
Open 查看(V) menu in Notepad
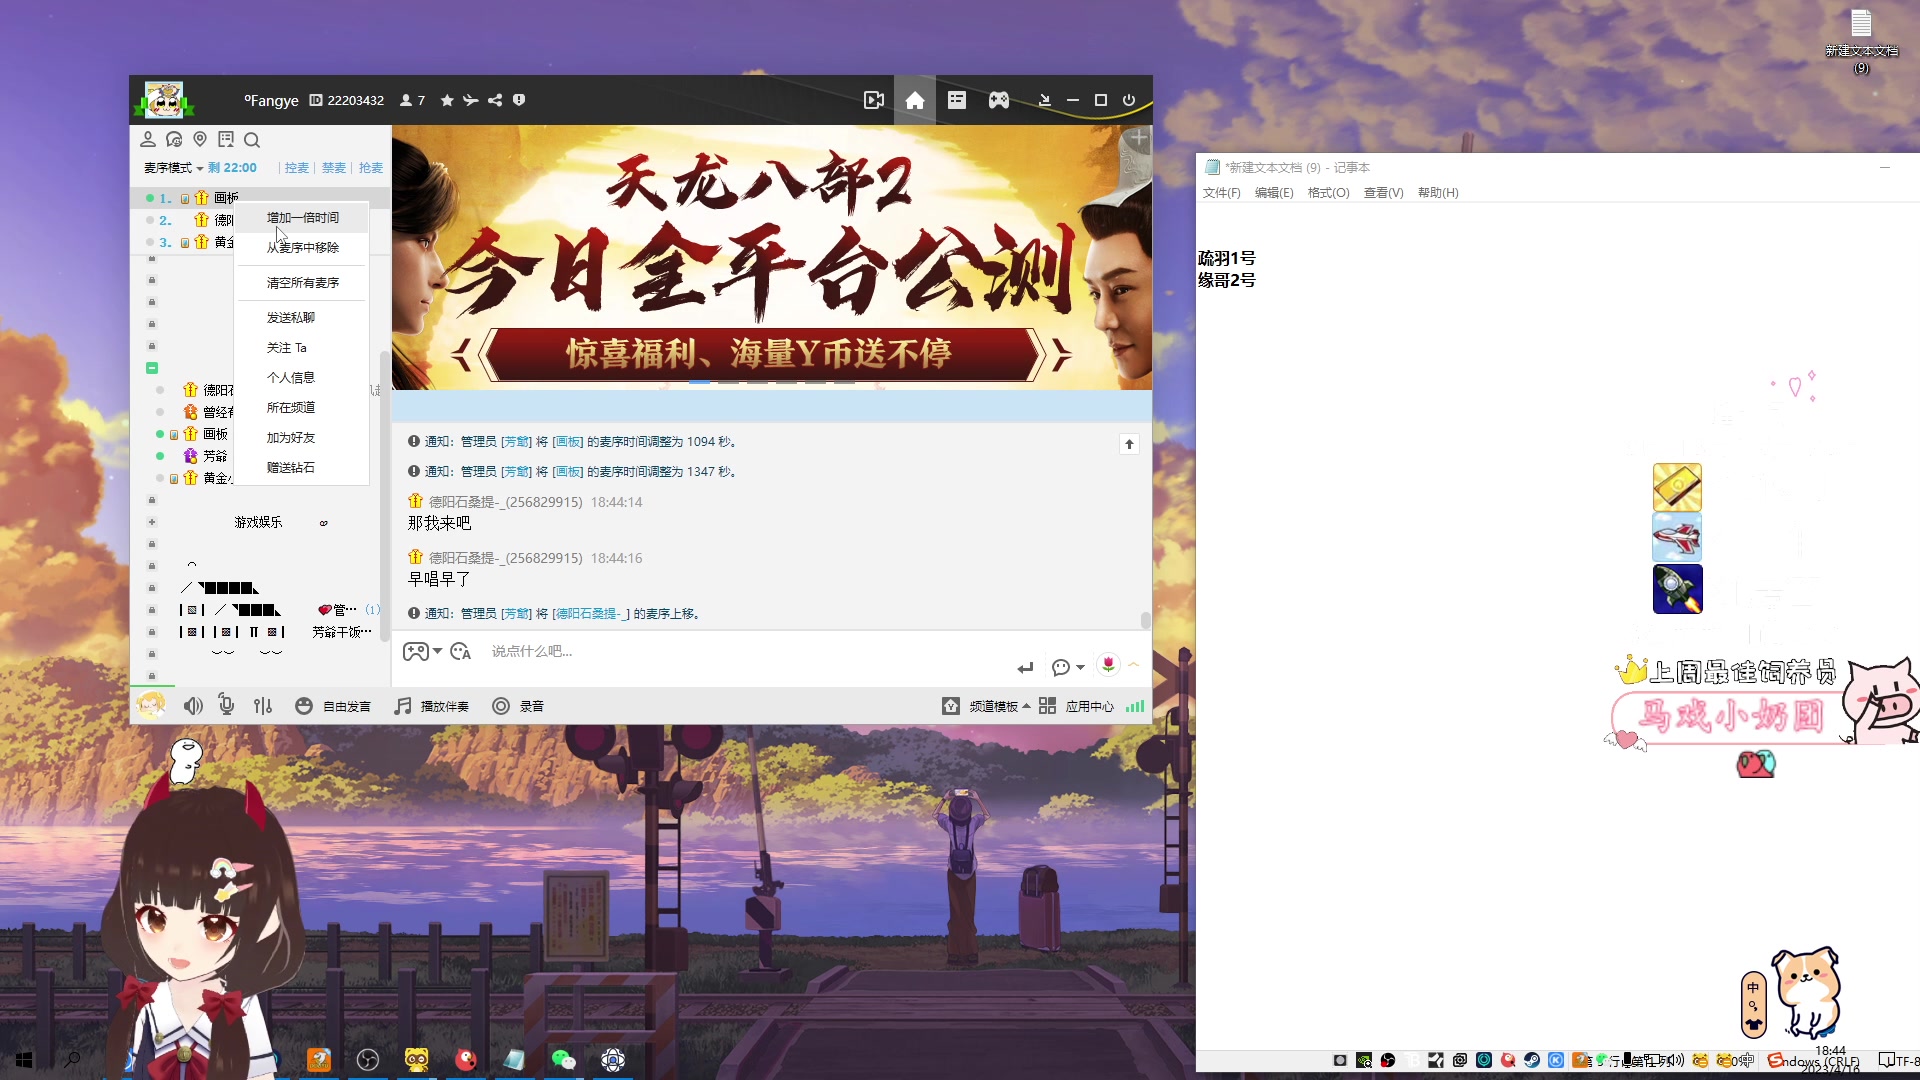pyautogui.click(x=1383, y=193)
